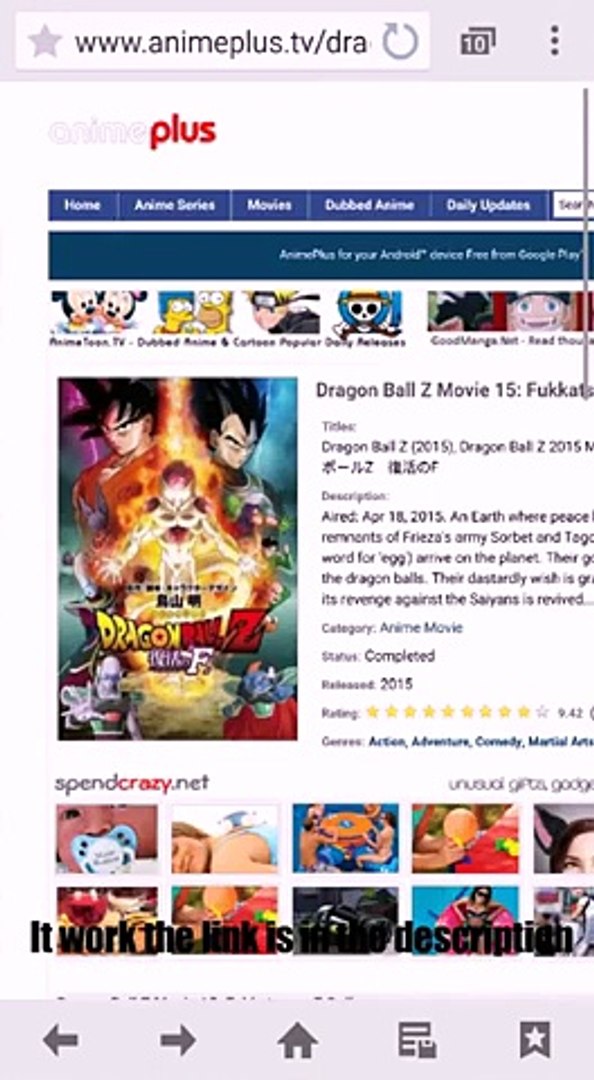The width and height of the screenshot is (594, 1080).
Task: Click the star rating bar
Action: point(458,712)
